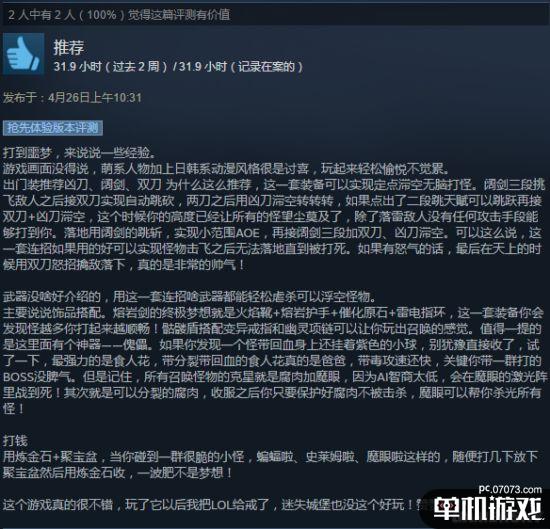Viewport: 550px width, 529px height.
Task: Click the line starting 出门装推荐凶刀
Action: (x=274, y=185)
